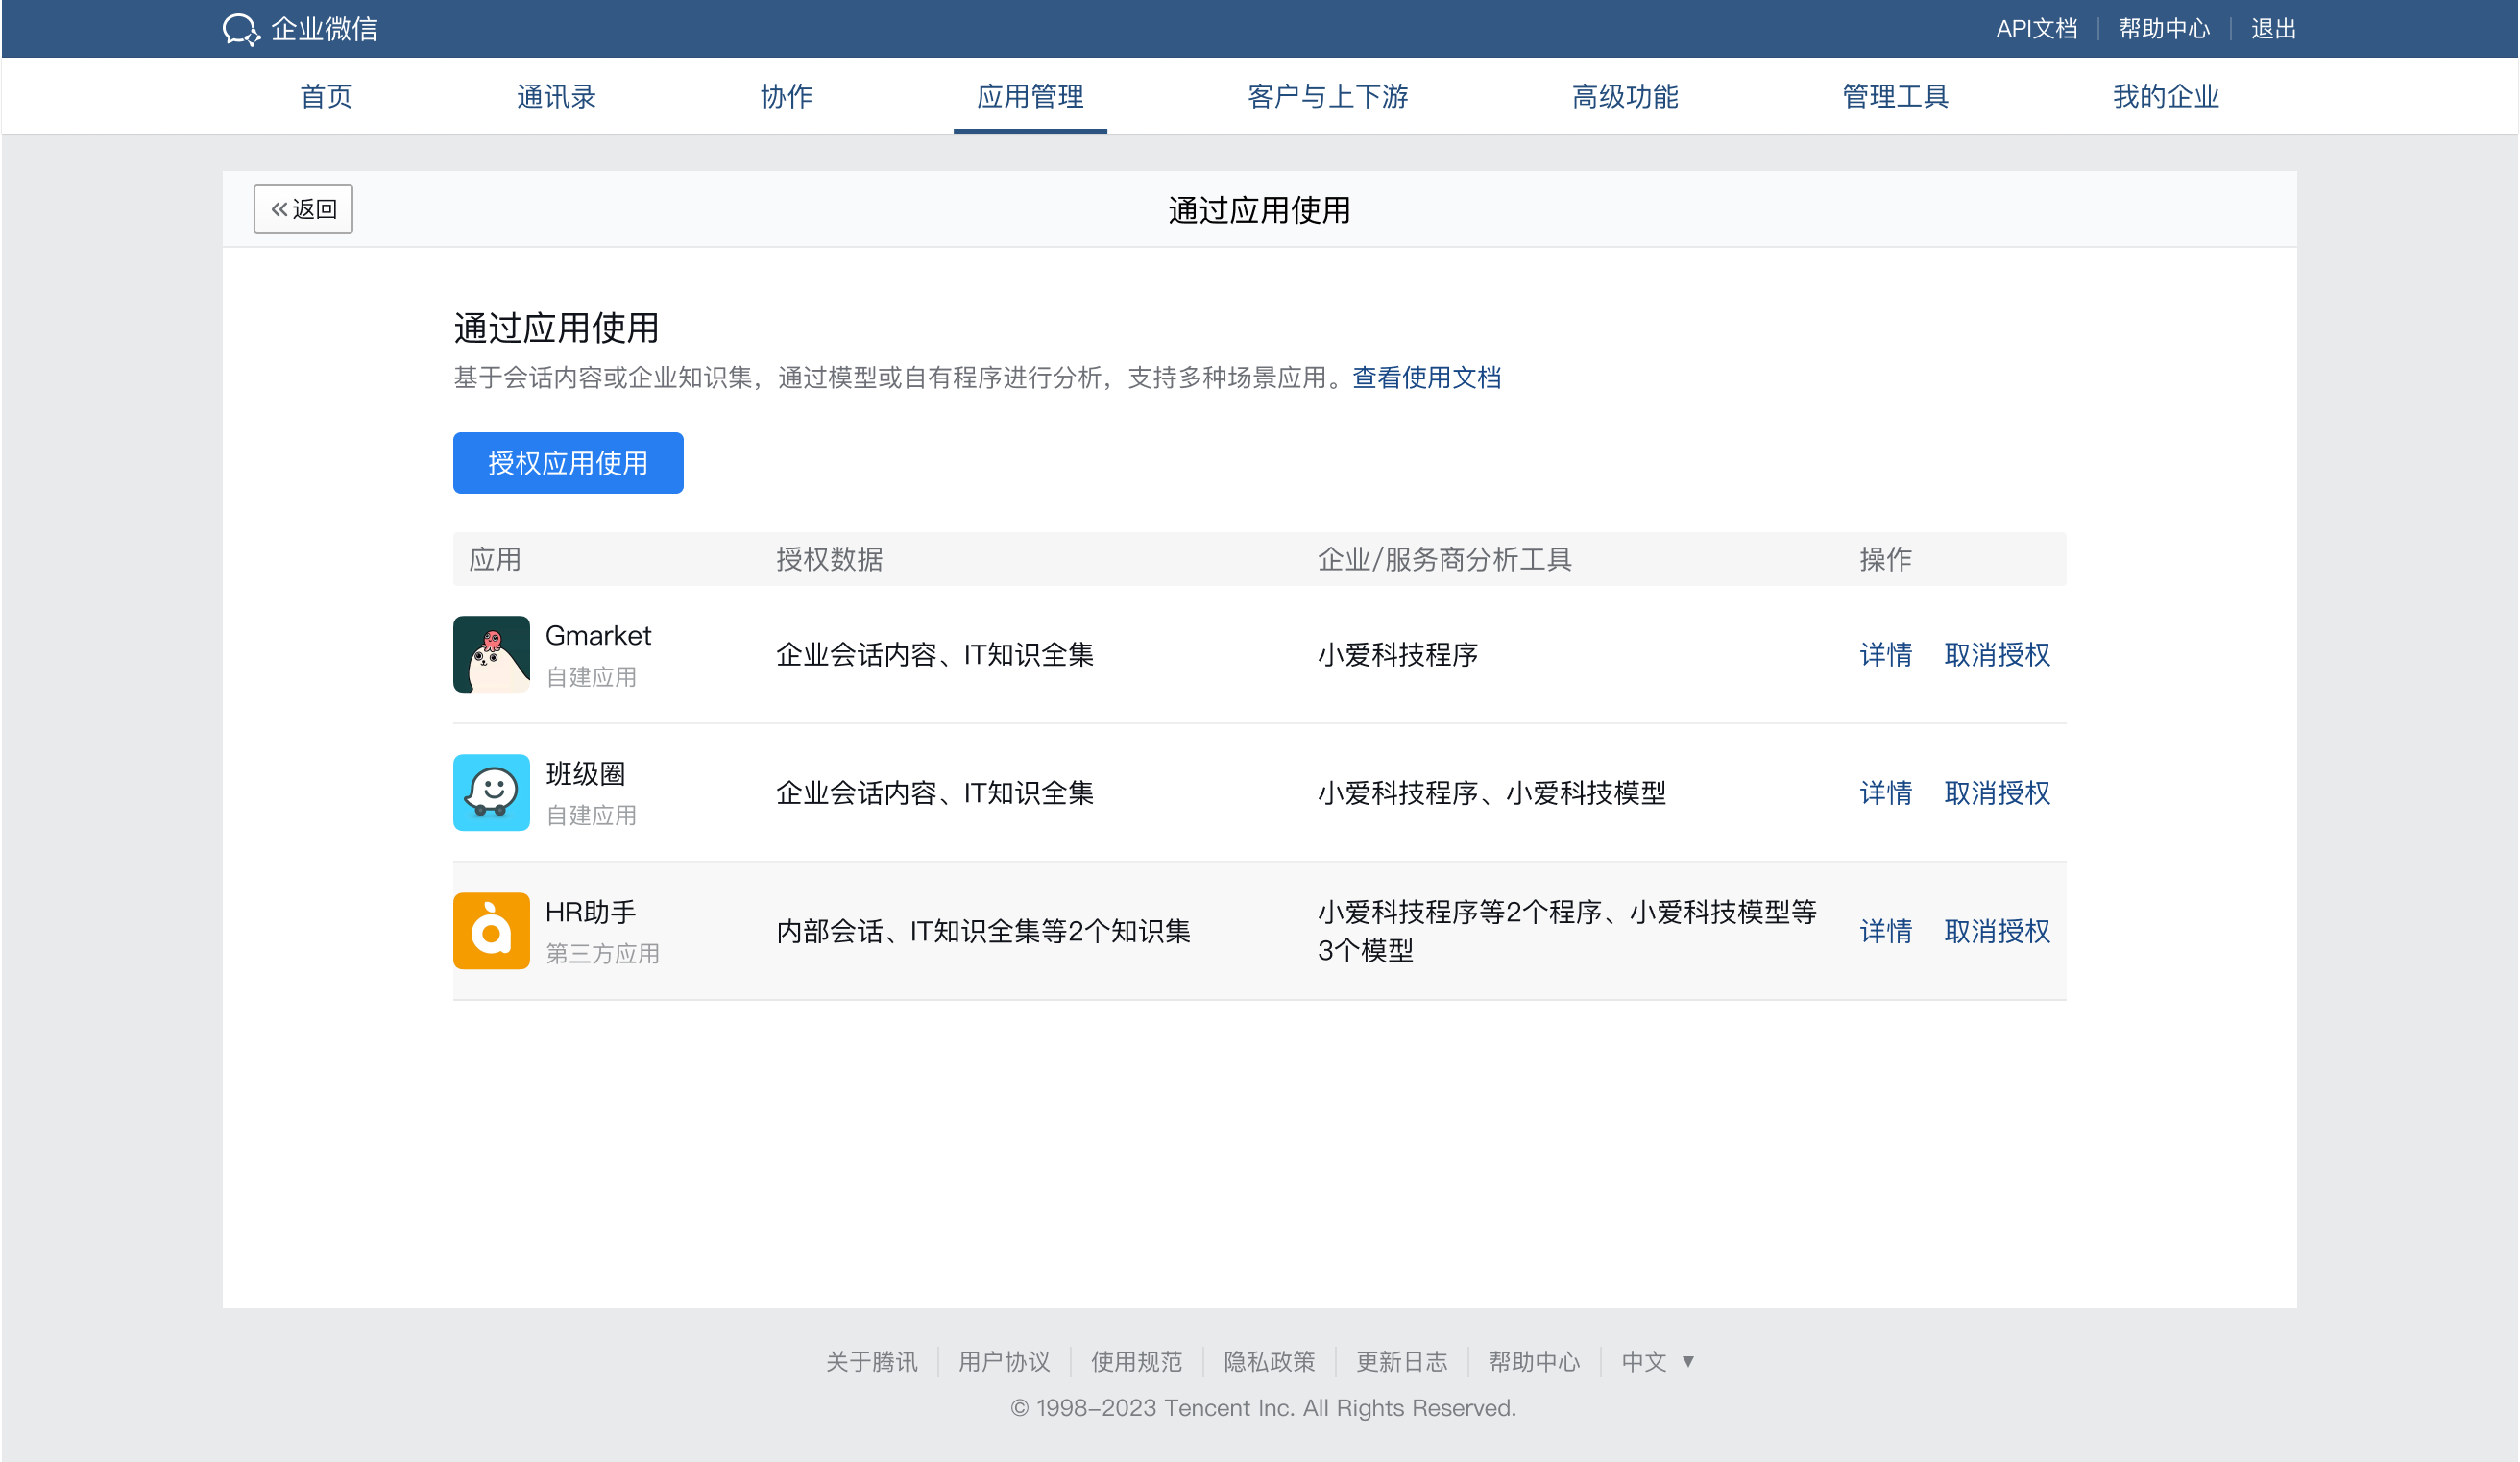Click 取消授权 for HR助手
The height and width of the screenshot is (1462, 2520).
(1996, 931)
